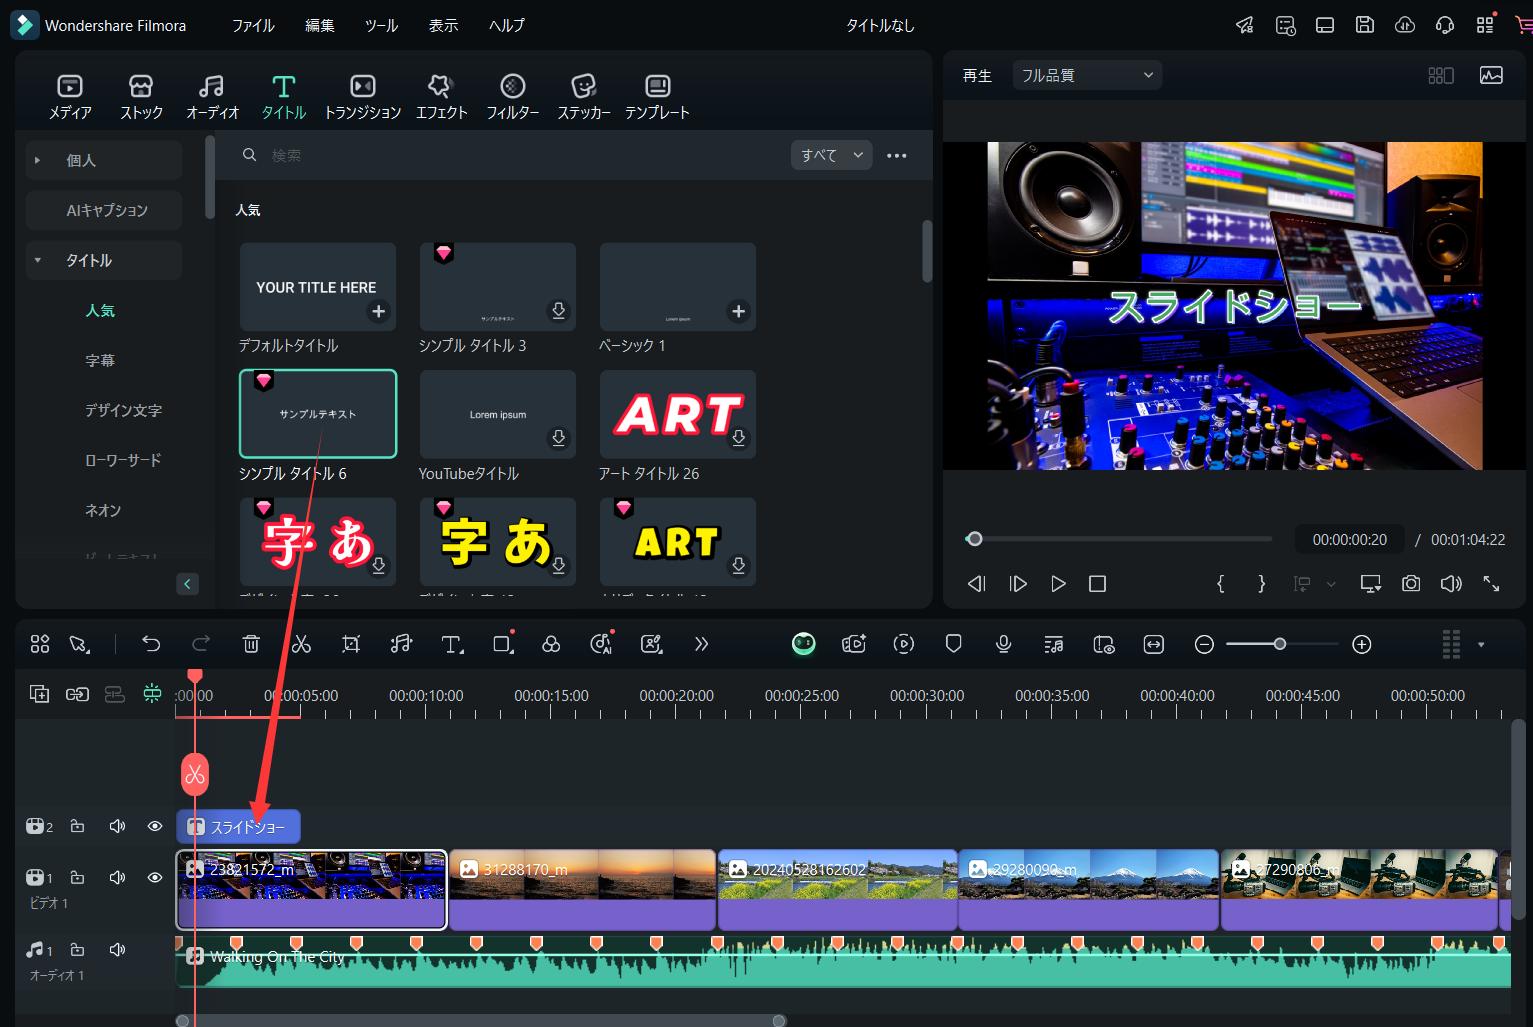Viewport: 1533px width, 1027px height.
Task: Select the スライドショー title clip
Action: pyautogui.click(x=238, y=826)
